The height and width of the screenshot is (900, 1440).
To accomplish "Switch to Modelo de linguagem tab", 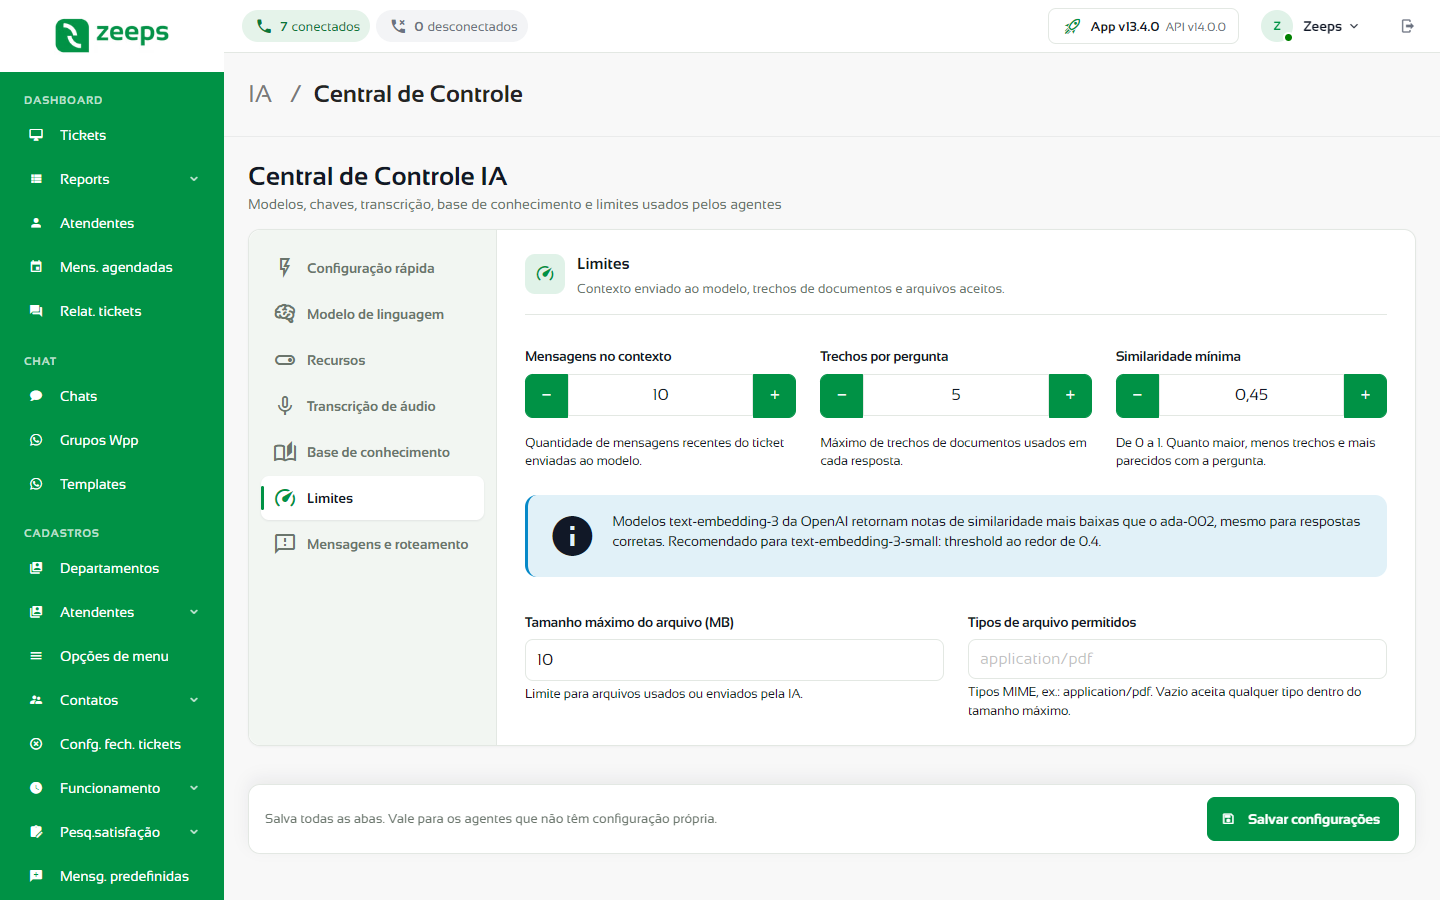I will pos(372,314).
